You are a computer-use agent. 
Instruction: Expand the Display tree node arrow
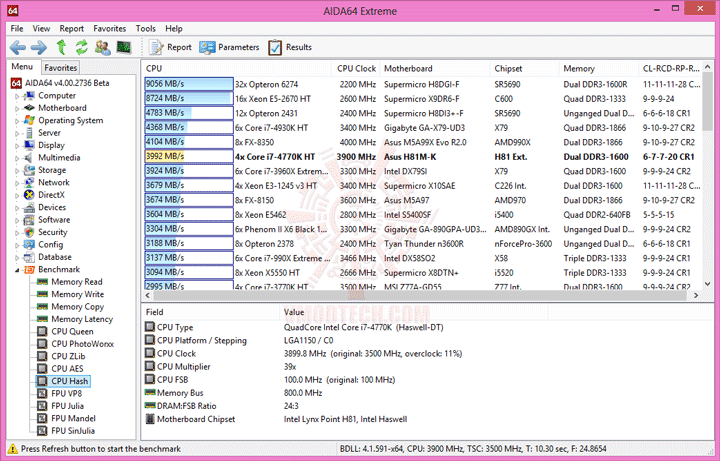(x=17, y=146)
